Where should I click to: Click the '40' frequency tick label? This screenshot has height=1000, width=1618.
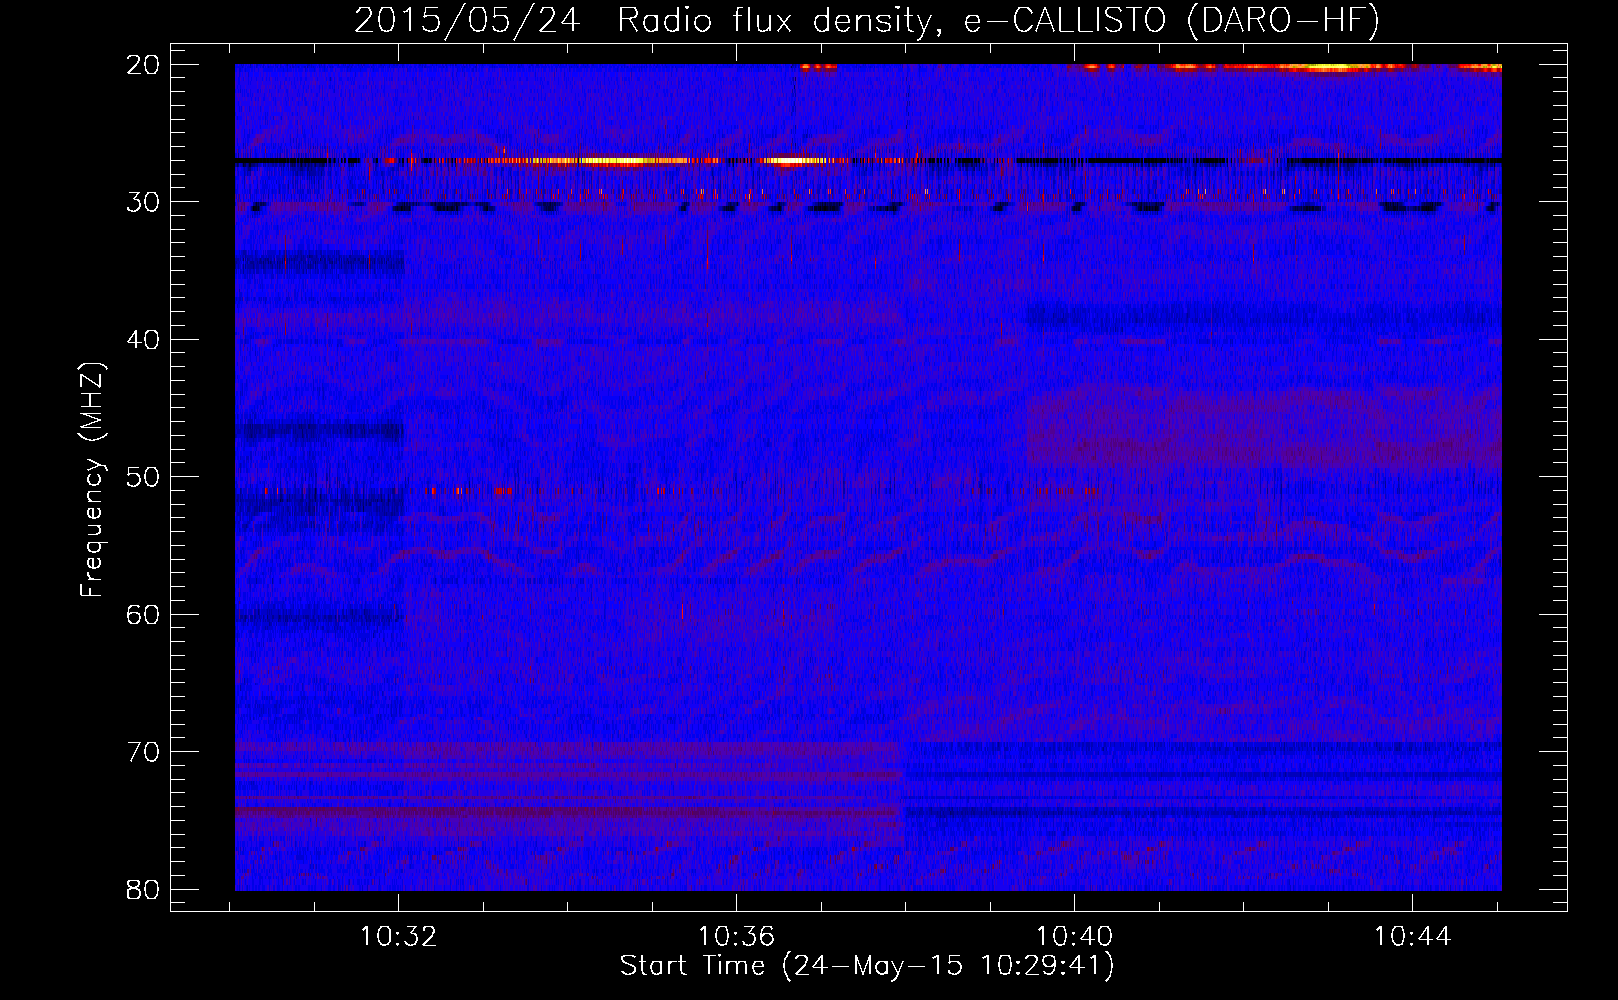pyautogui.click(x=144, y=340)
